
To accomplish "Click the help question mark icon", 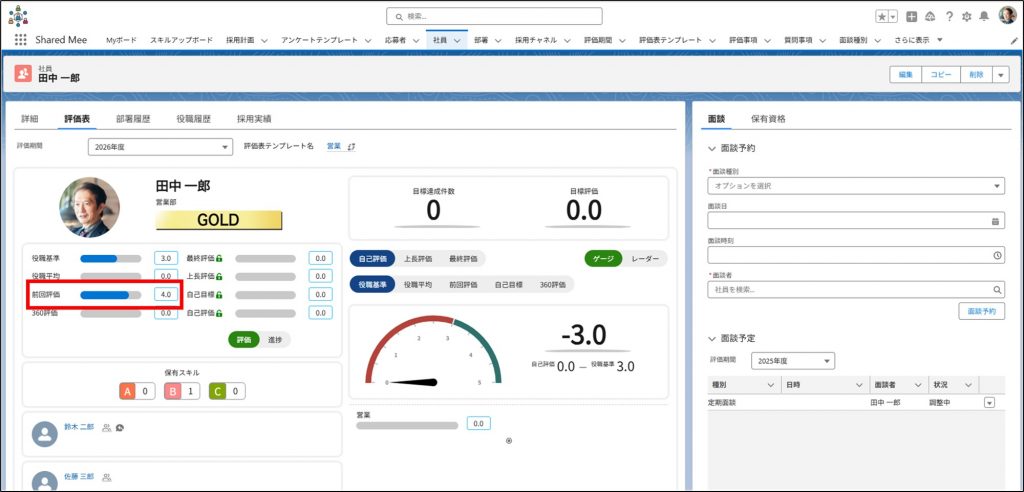I will (948, 16).
